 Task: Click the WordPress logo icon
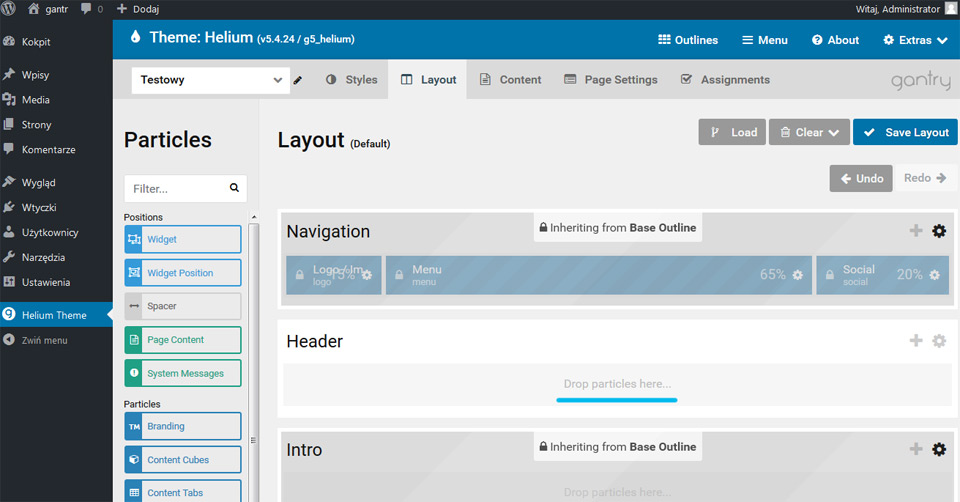point(9,9)
